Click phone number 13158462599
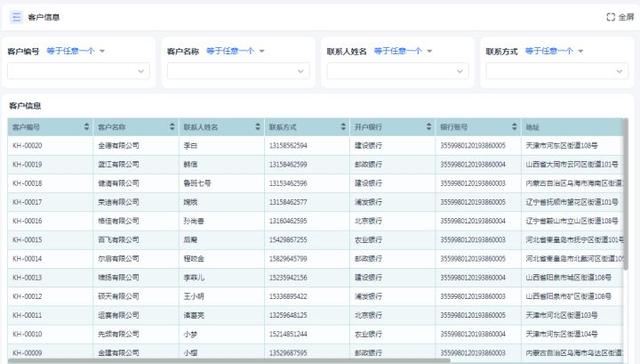 point(288,164)
